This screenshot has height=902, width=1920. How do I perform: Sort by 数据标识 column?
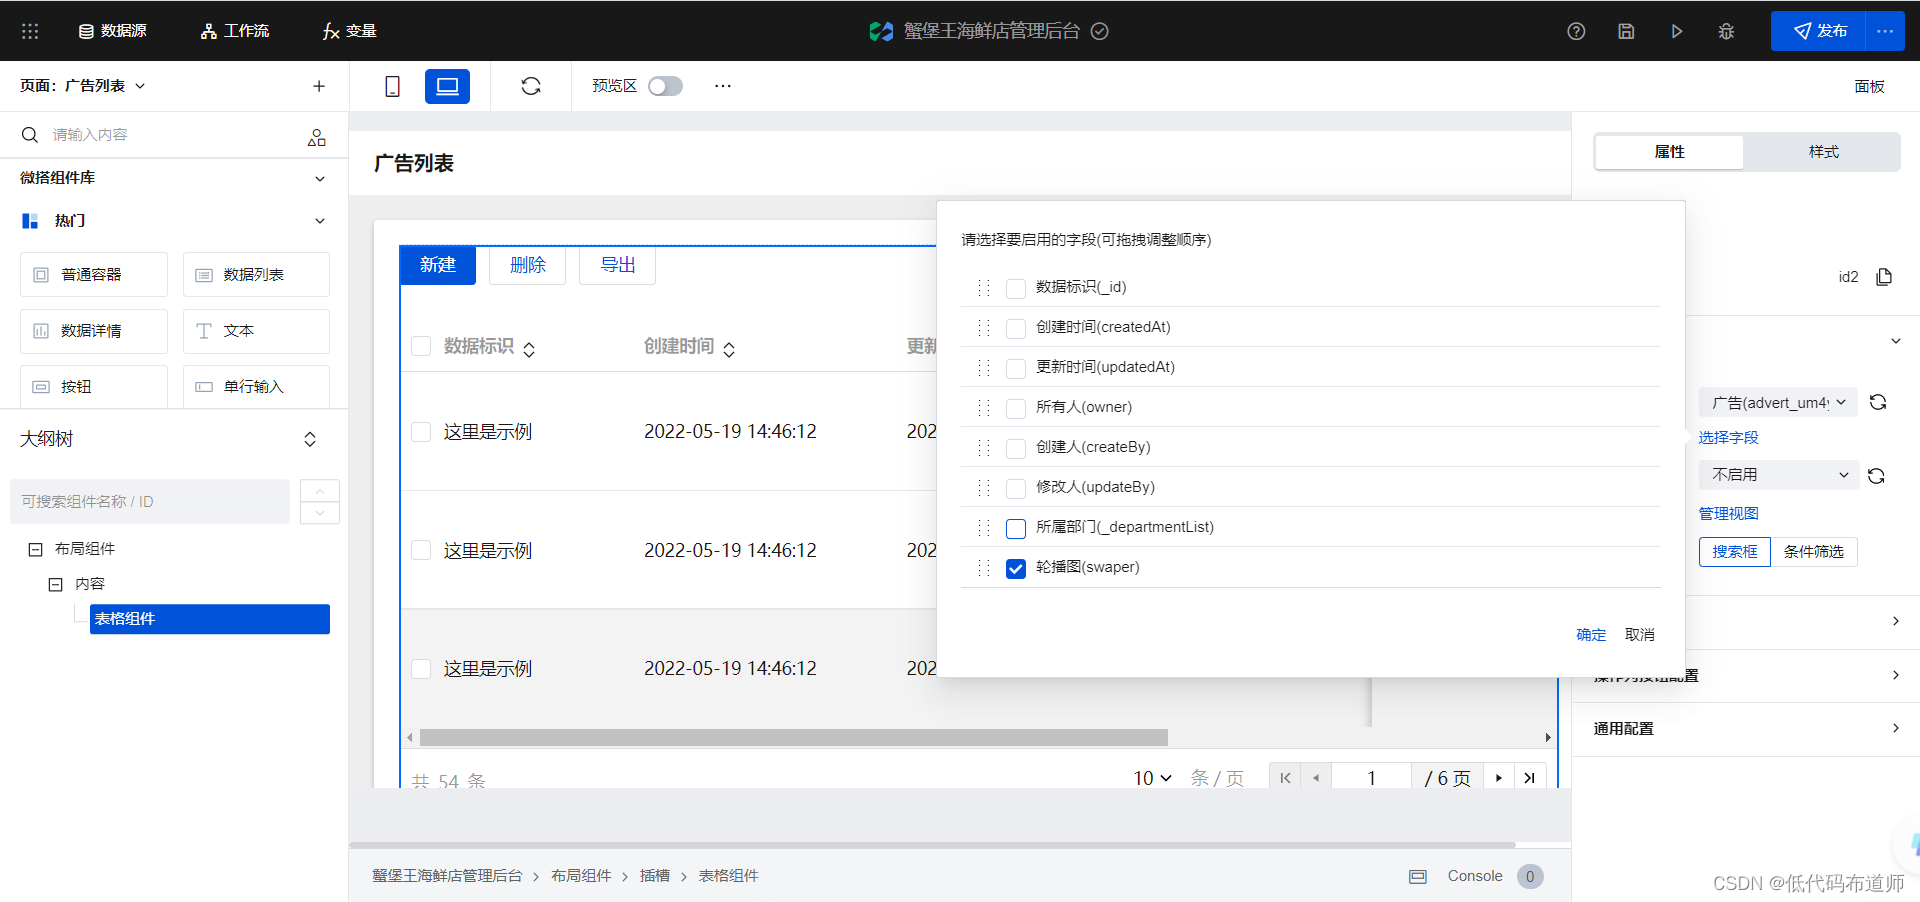point(529,349)
